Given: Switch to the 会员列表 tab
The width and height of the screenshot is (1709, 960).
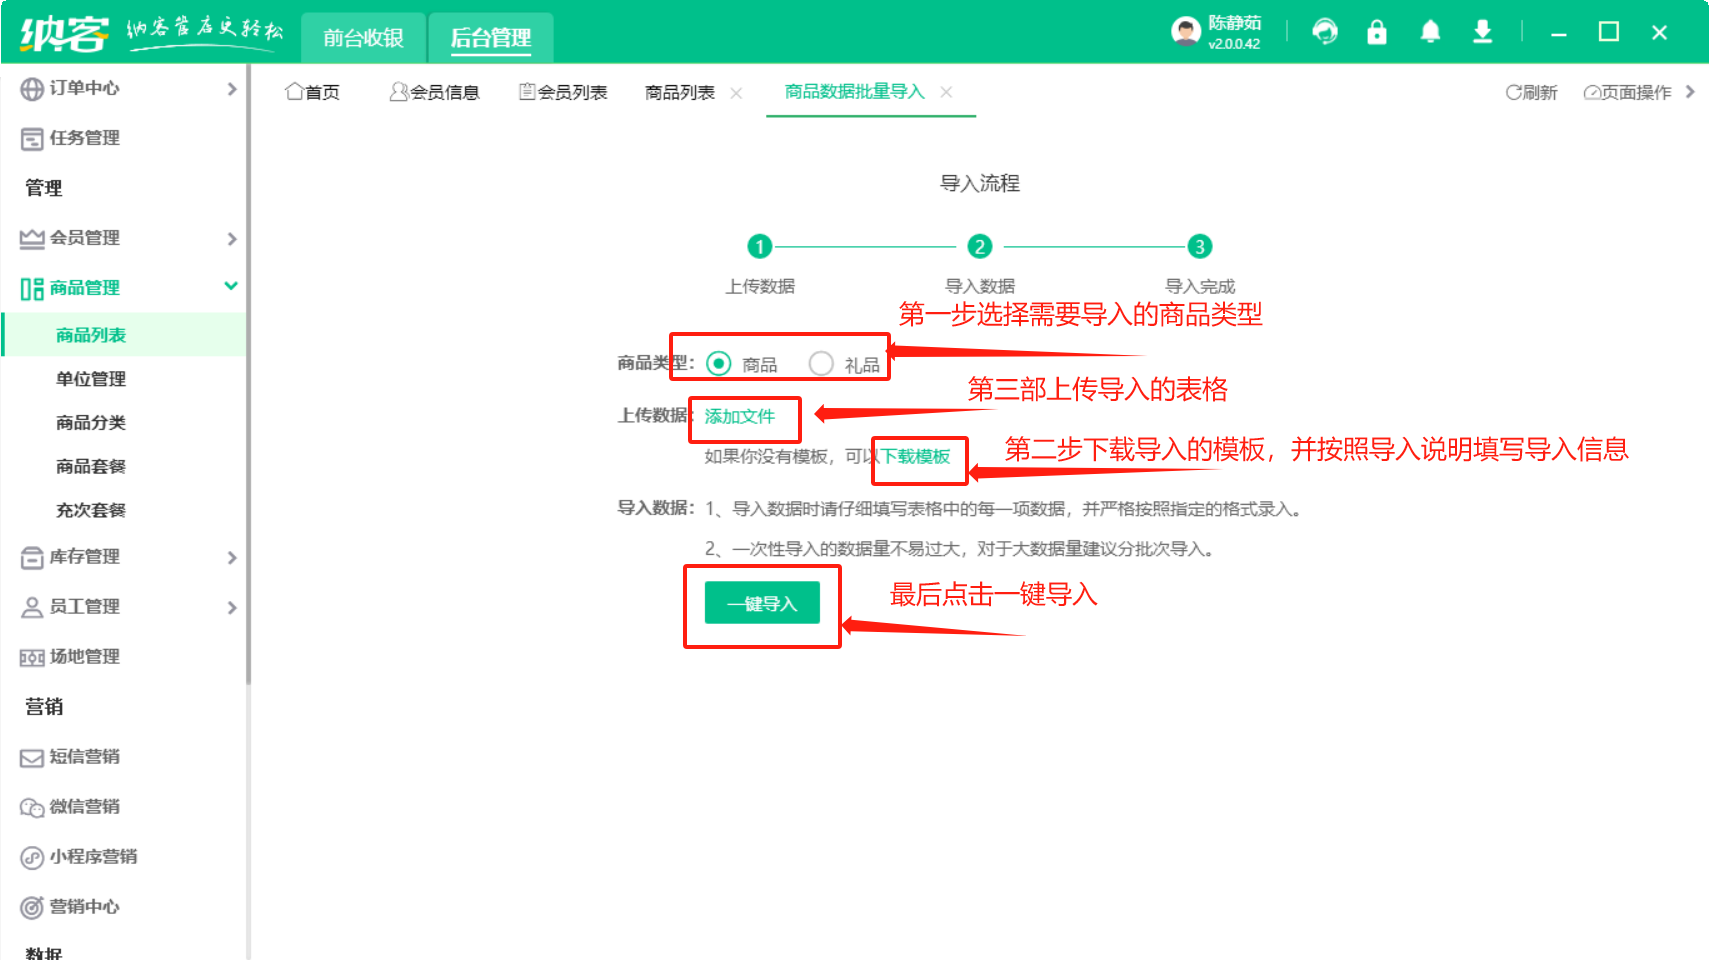Looking at the screenshot, I should 563,92.
